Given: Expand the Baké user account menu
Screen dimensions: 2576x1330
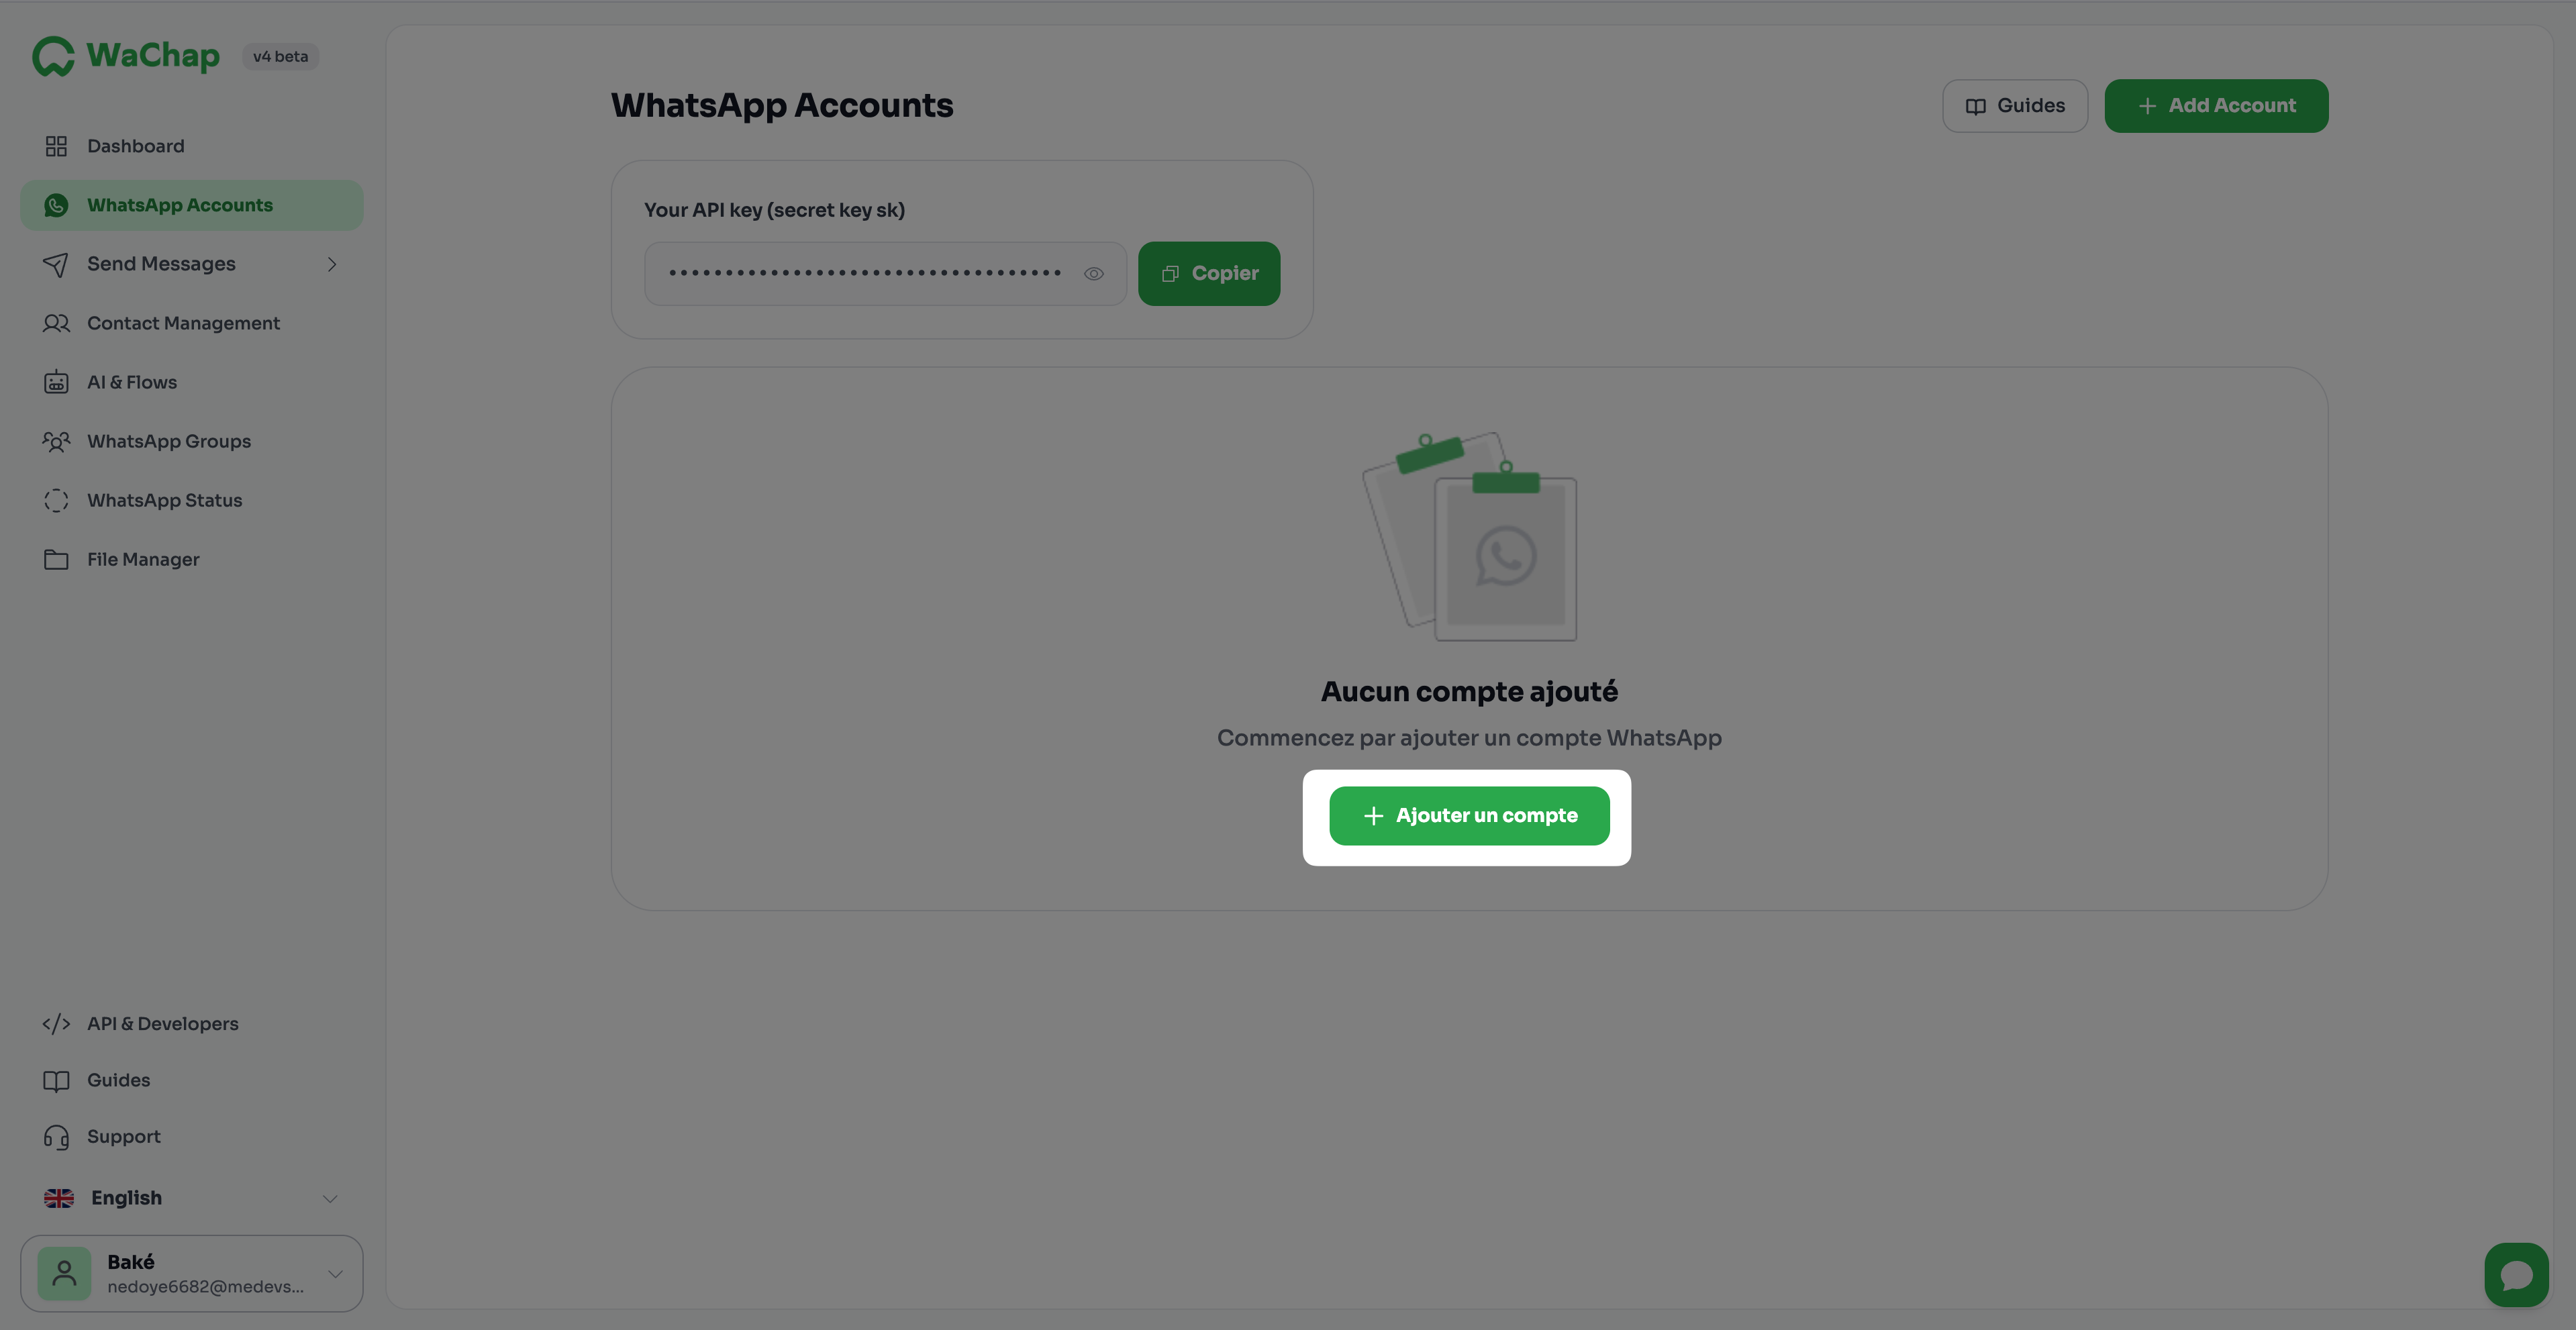Looking at the screenshot, I should tap(335, 1273).
